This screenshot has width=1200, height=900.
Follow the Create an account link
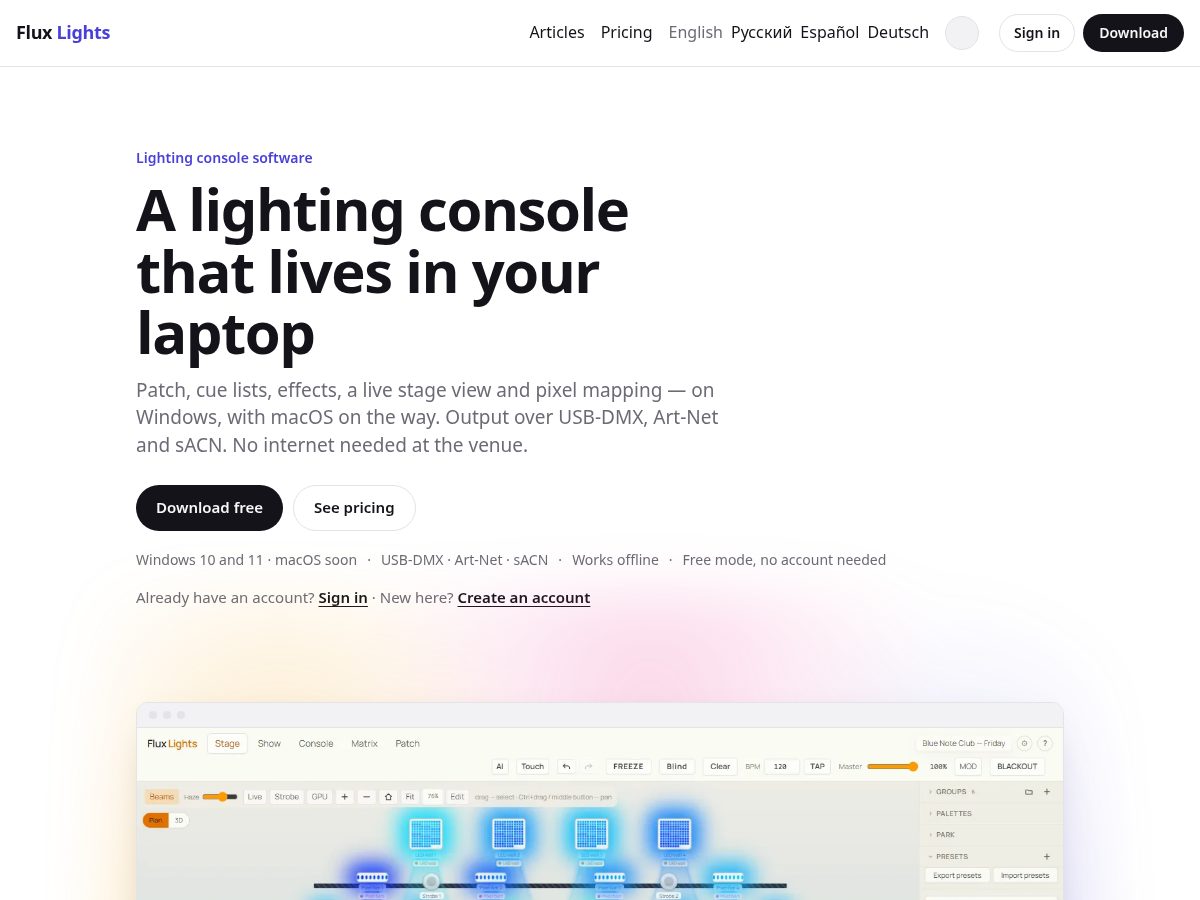point(524,598)
